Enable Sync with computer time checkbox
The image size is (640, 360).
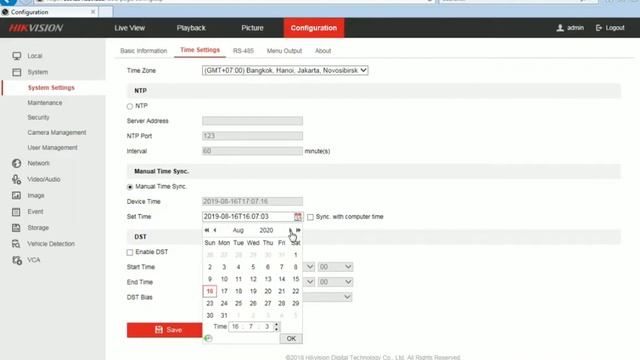click(x=311, y=217)
